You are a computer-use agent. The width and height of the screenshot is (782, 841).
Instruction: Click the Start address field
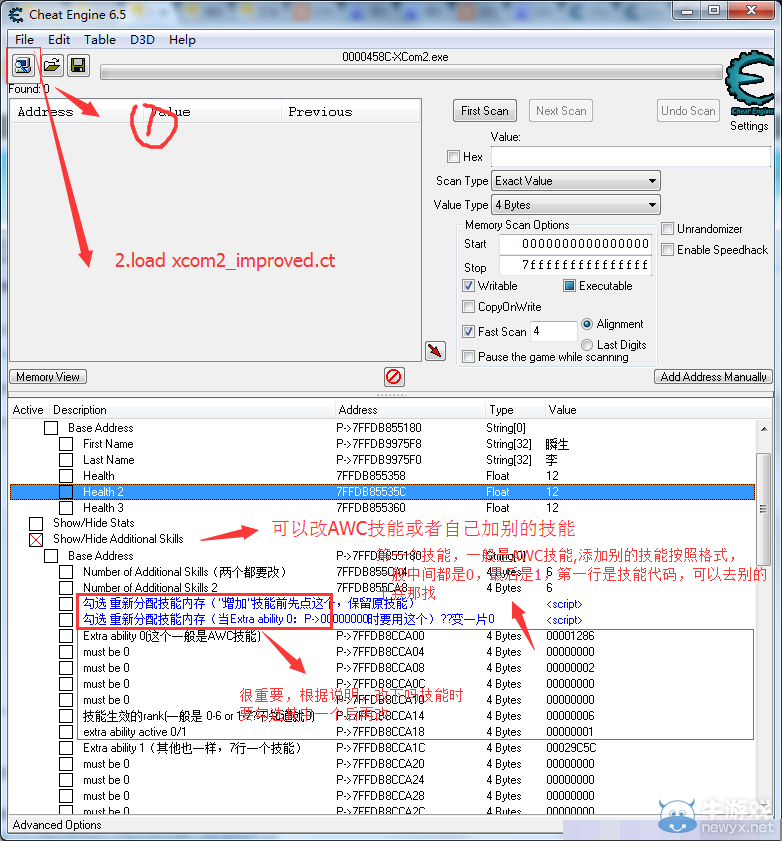tap(576, 244)
